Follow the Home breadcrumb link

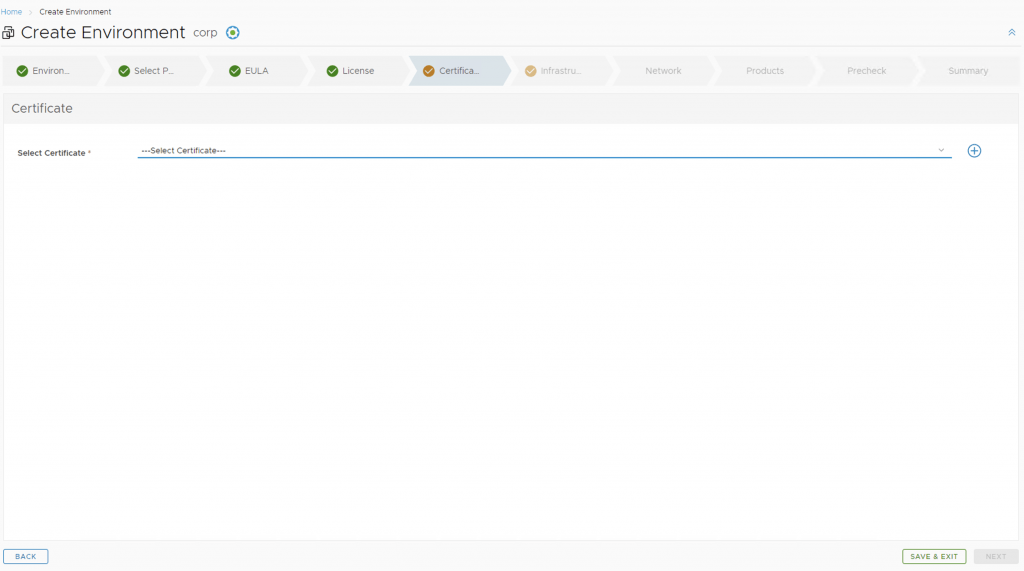(x=11, y=12)
